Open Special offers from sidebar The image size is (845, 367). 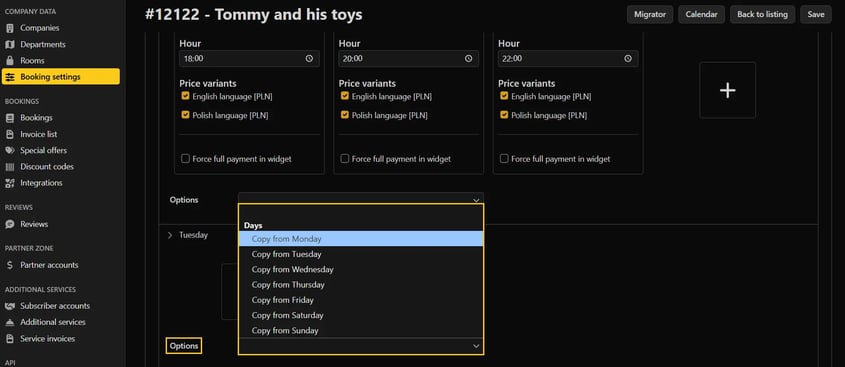pos(44,150)
